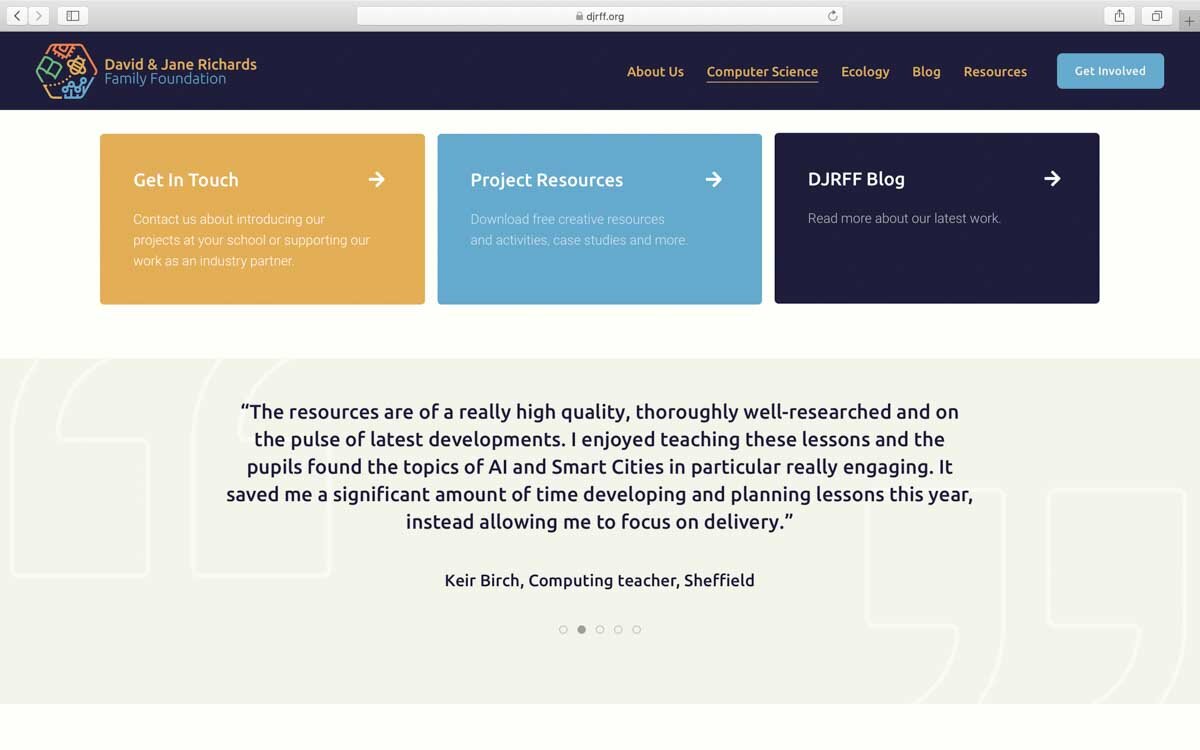Toggle the Safari sidebar icon

coord(73,16)
